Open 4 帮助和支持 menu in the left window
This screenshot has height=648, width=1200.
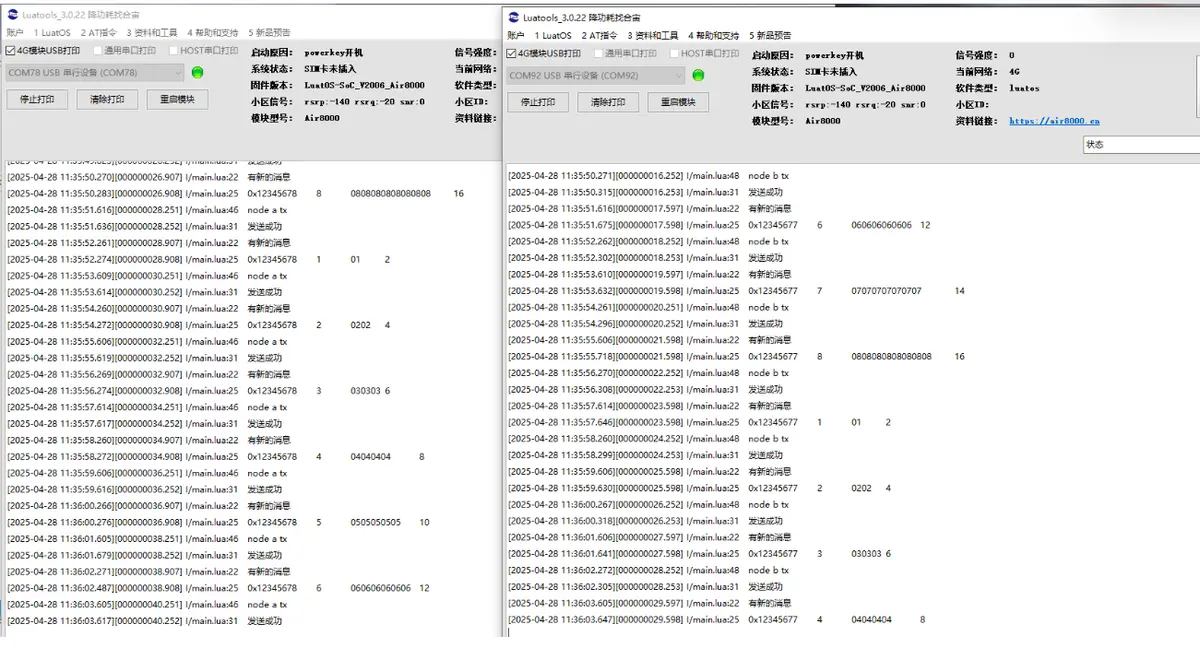pos(213,33)
